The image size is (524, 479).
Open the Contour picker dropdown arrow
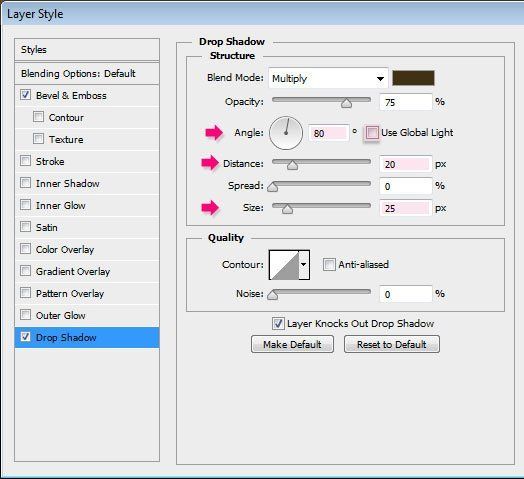(304, 265)
